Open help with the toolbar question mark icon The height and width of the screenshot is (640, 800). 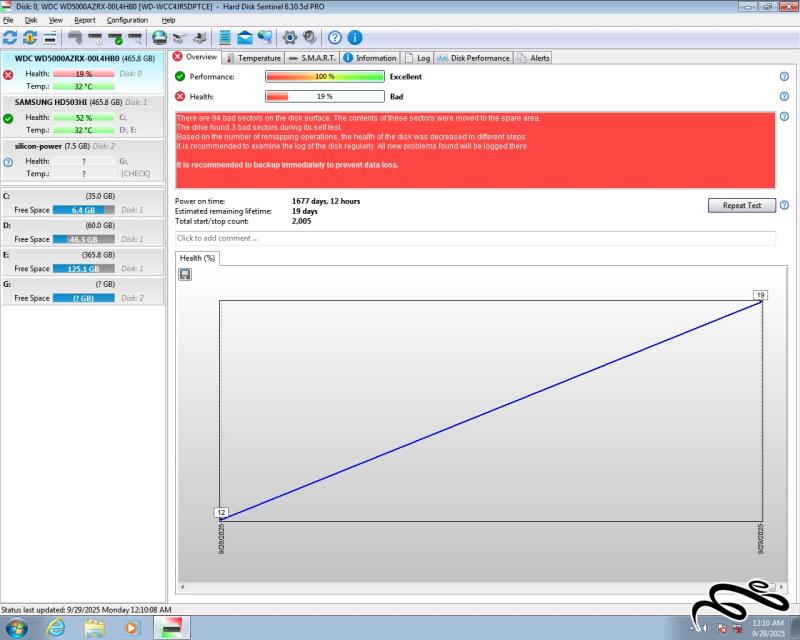coord(335,38)
